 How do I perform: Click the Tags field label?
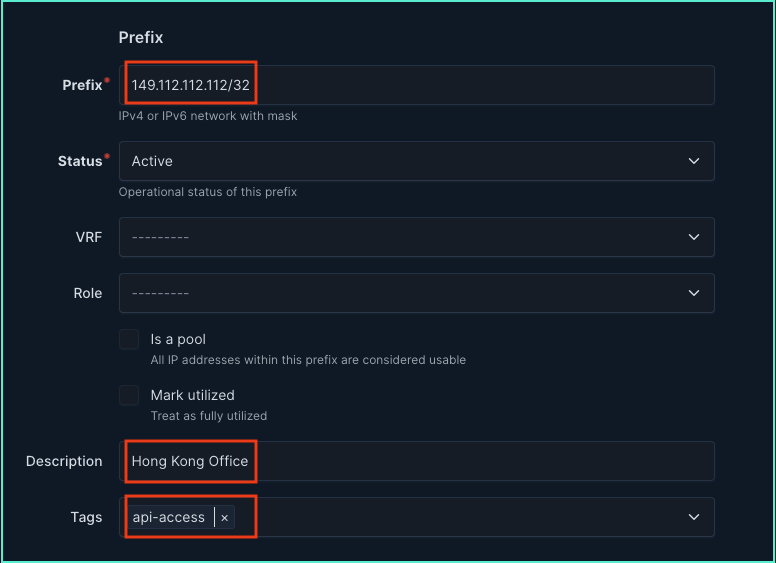click(86, 517)
